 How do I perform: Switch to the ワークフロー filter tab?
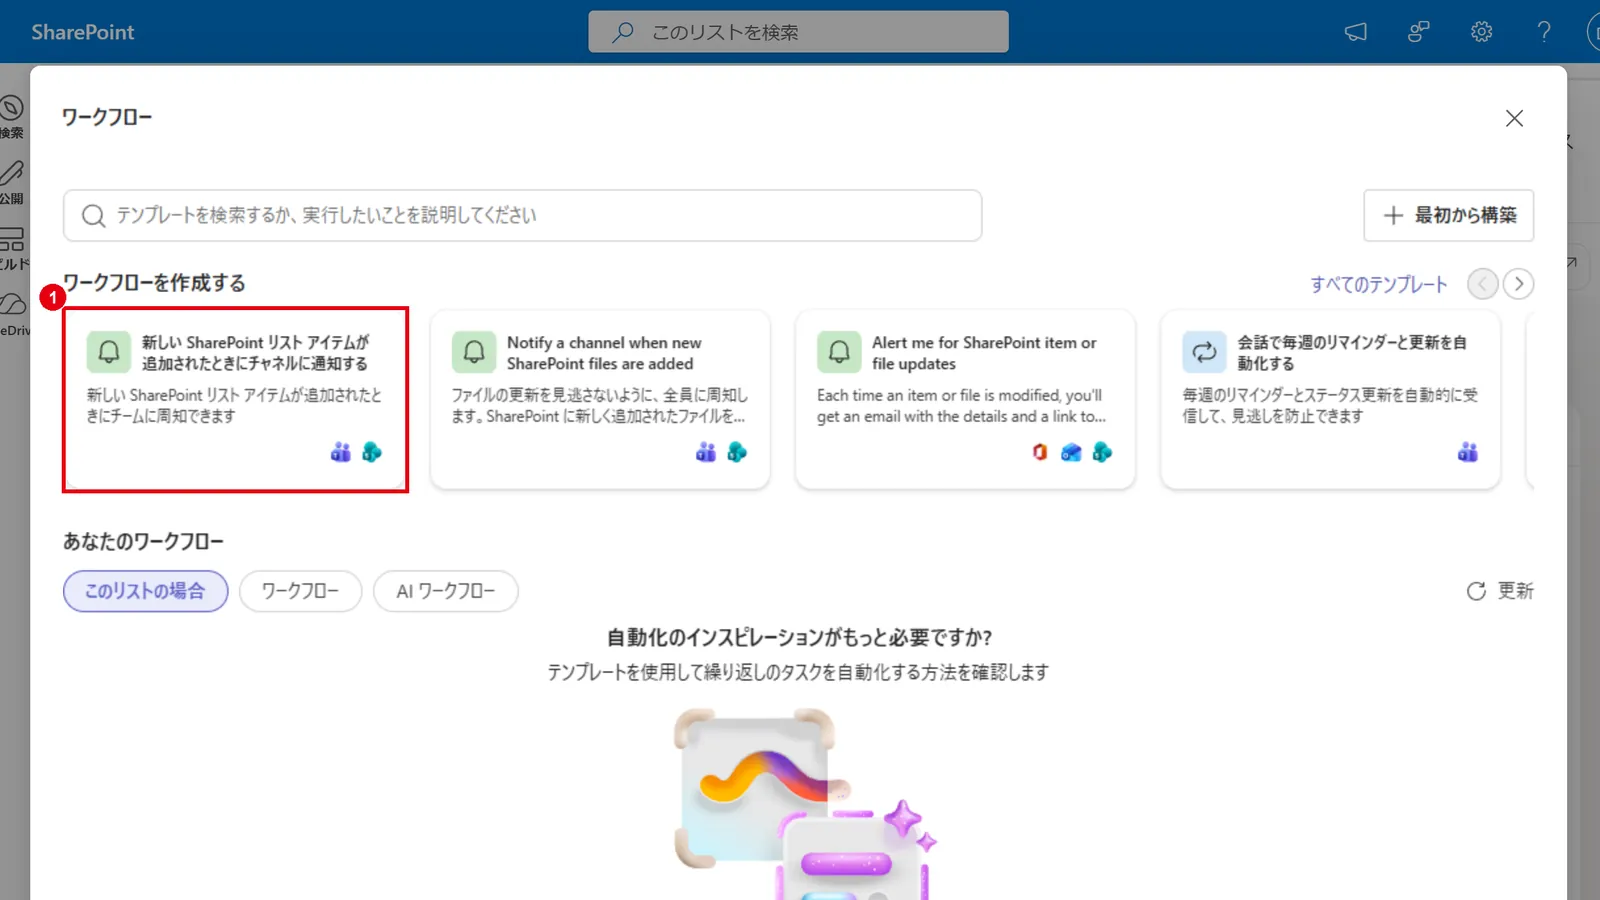(300, 591)
